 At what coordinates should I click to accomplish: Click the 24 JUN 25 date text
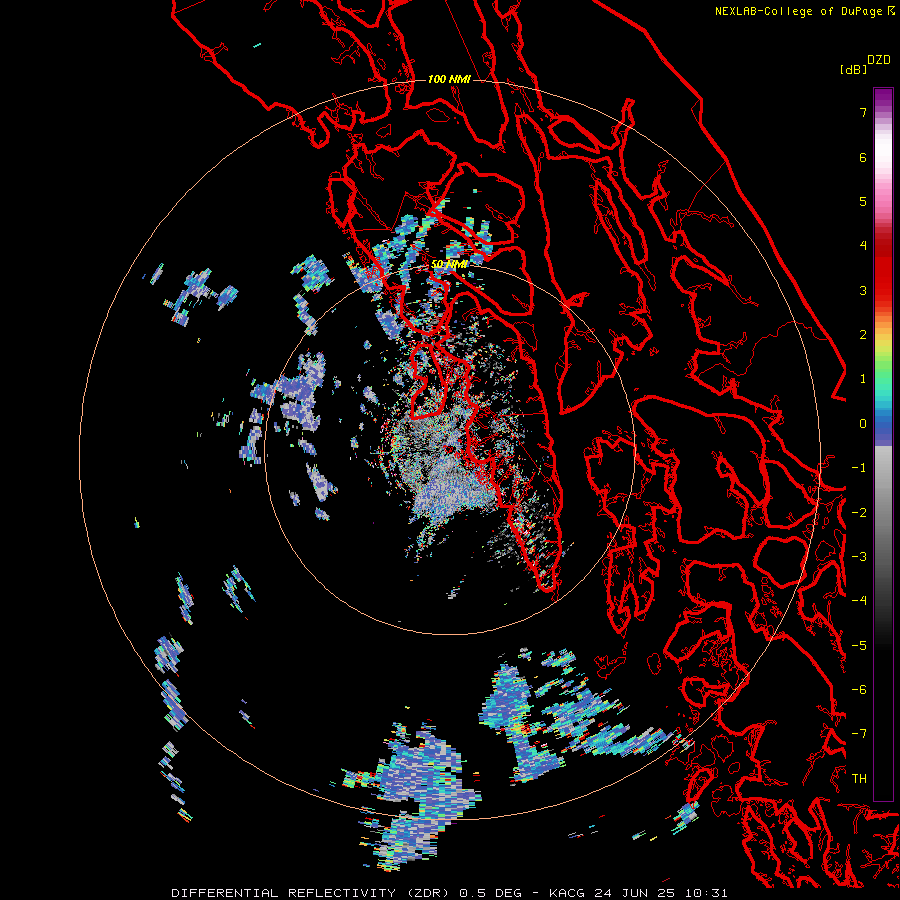point(634,893)
